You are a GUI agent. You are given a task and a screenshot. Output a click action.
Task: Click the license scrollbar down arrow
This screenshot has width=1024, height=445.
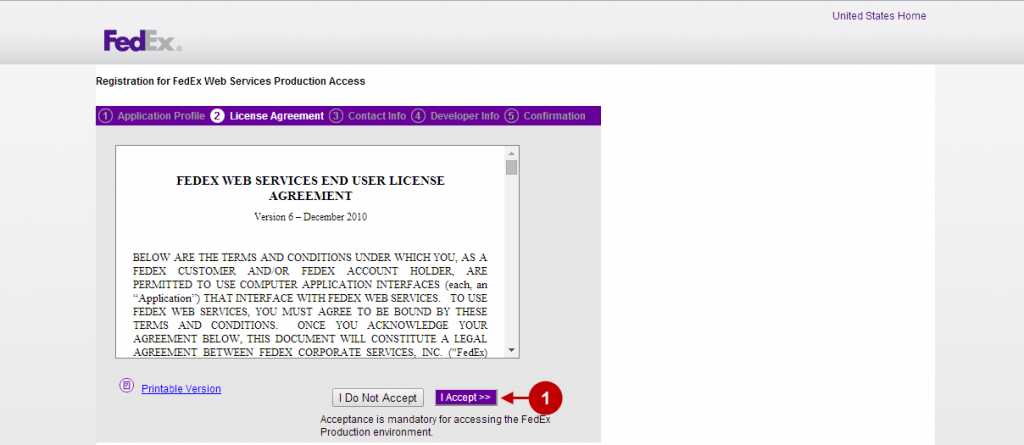pyautogui.click(x=511, y=351)
